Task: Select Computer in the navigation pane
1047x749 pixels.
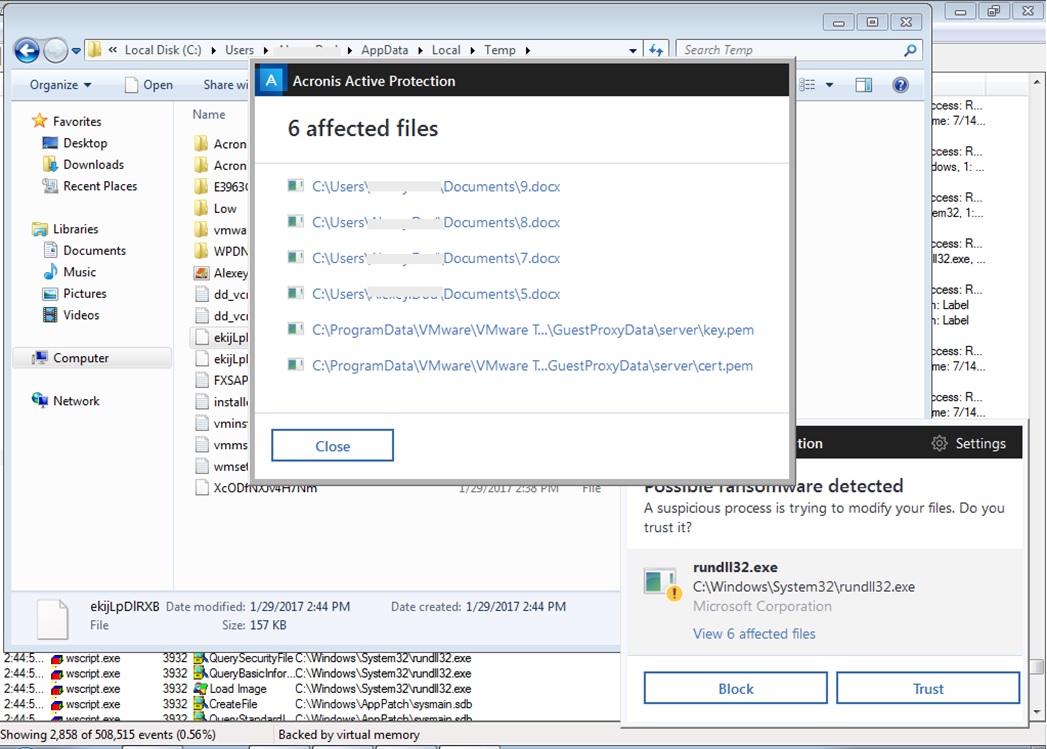Action: pyautogui.click(x=81, y=358)
